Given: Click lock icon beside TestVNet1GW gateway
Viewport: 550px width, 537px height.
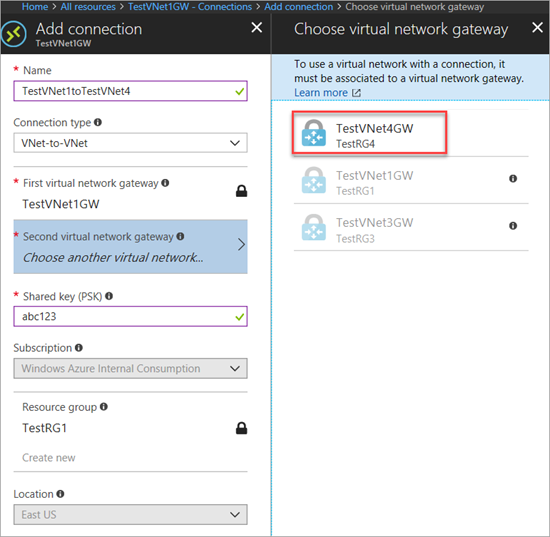Looking at the screenshot, I should 241,191.
